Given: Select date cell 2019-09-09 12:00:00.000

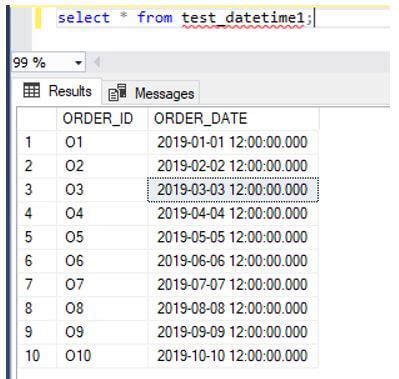Looking at the screenshot, I should (x=233, y=332).
